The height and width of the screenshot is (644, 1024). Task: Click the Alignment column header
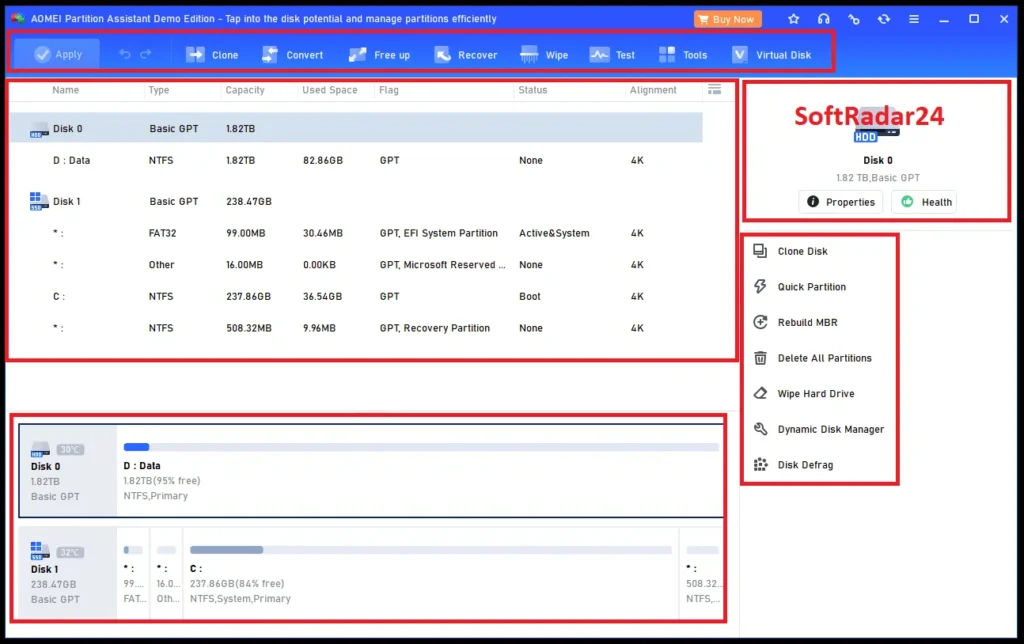point(653,90)
